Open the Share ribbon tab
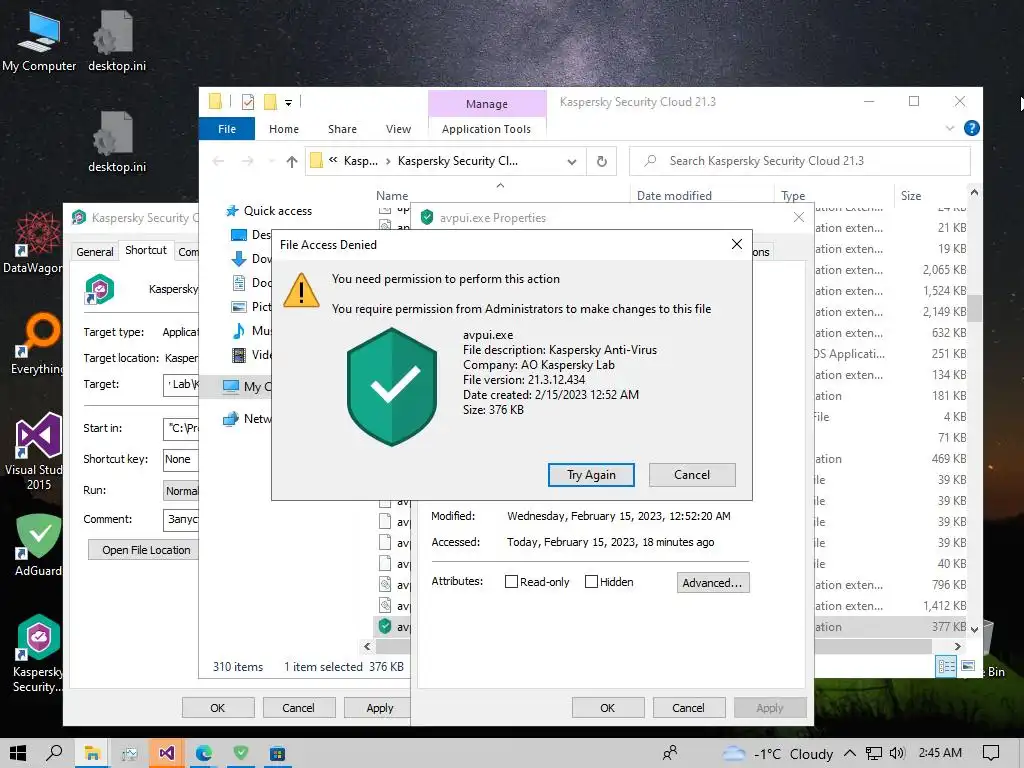Screen dimensions: 1024x768 pos(342,129)
